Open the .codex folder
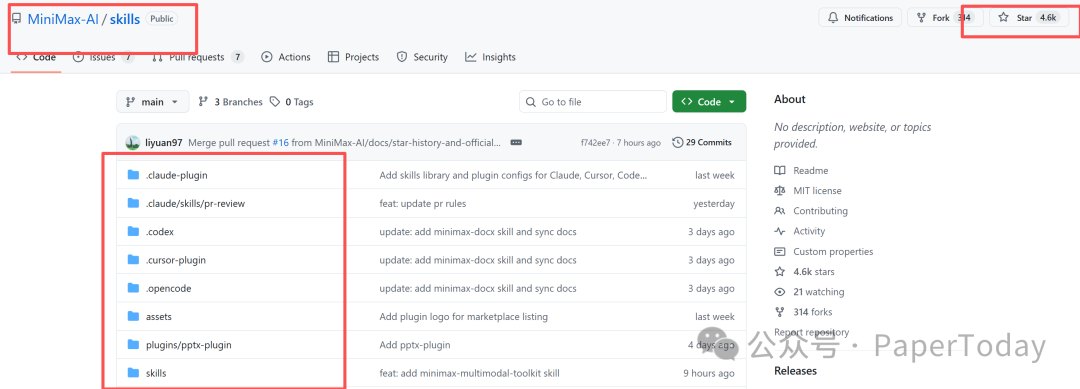 point(160,232)
